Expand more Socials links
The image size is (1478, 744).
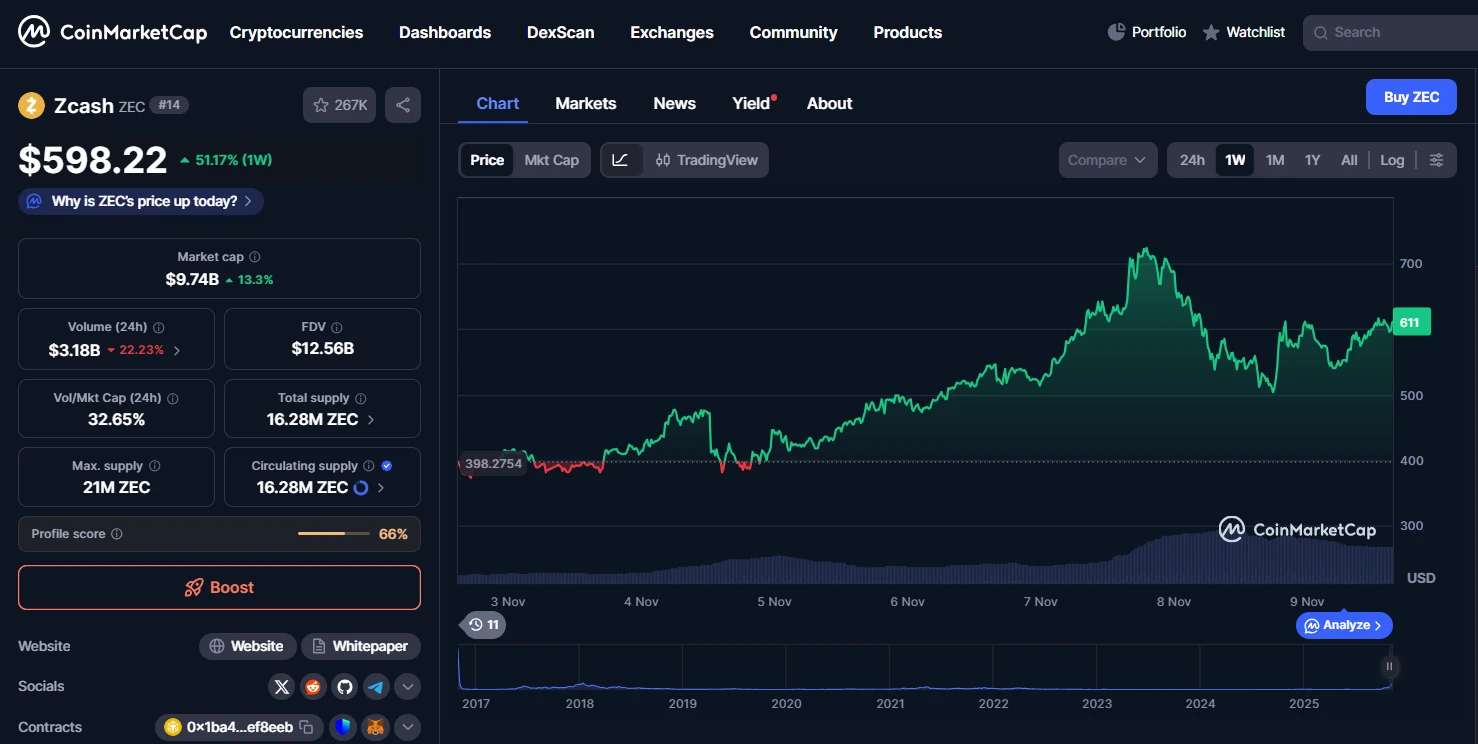407,687
